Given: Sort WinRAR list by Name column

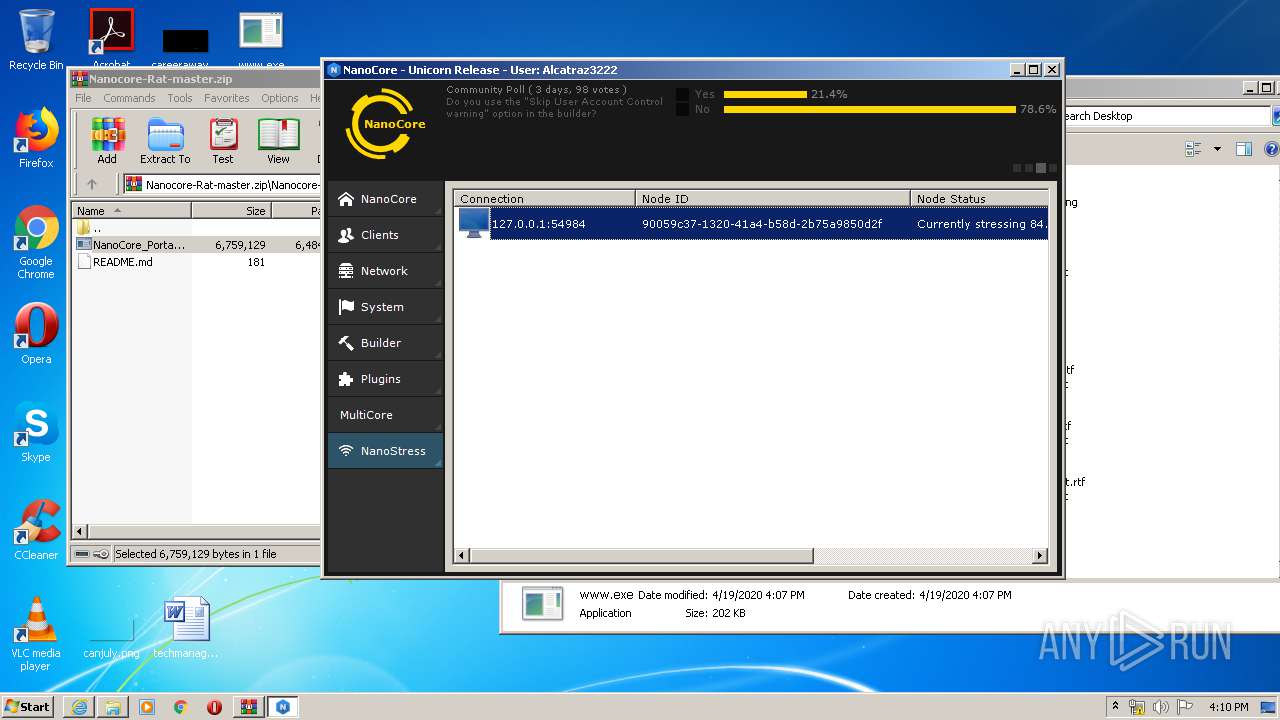Looking at the screenshot, I should tap(132, 211).
